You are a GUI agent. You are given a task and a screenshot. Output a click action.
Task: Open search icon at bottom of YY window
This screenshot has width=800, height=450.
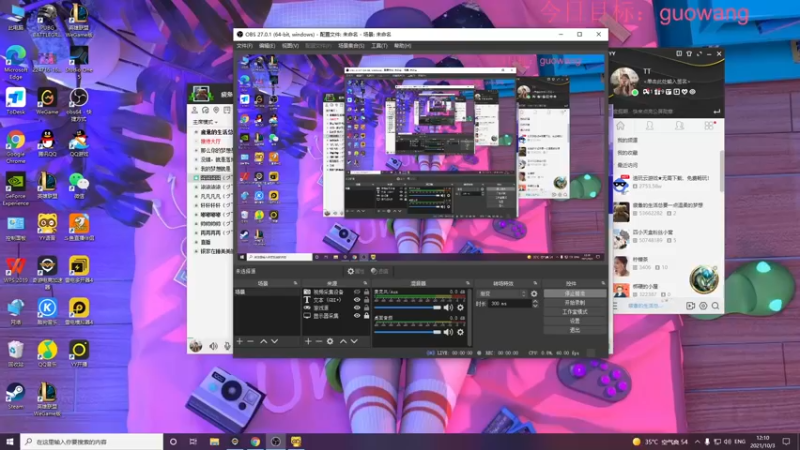[715, 306]
